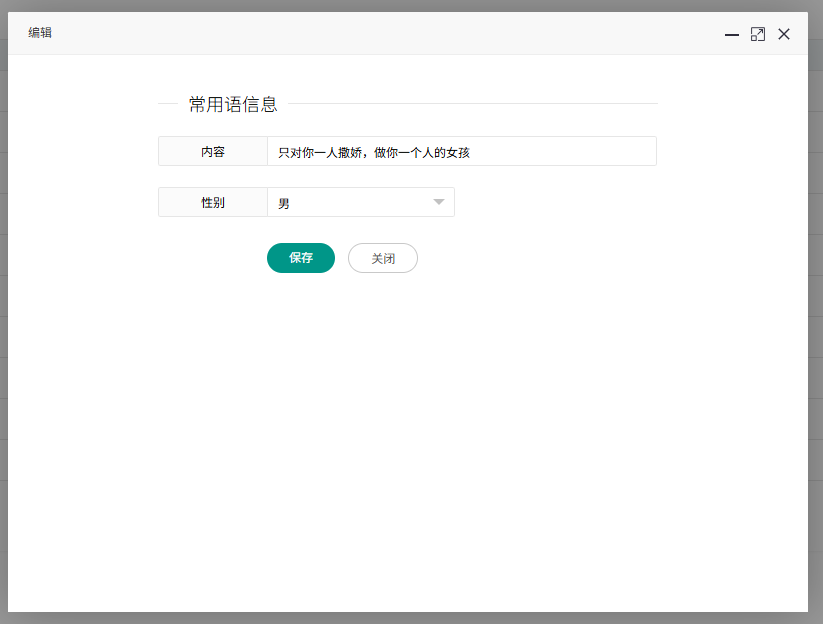Maximize the 编辑 dialog window

click(758, 35)
